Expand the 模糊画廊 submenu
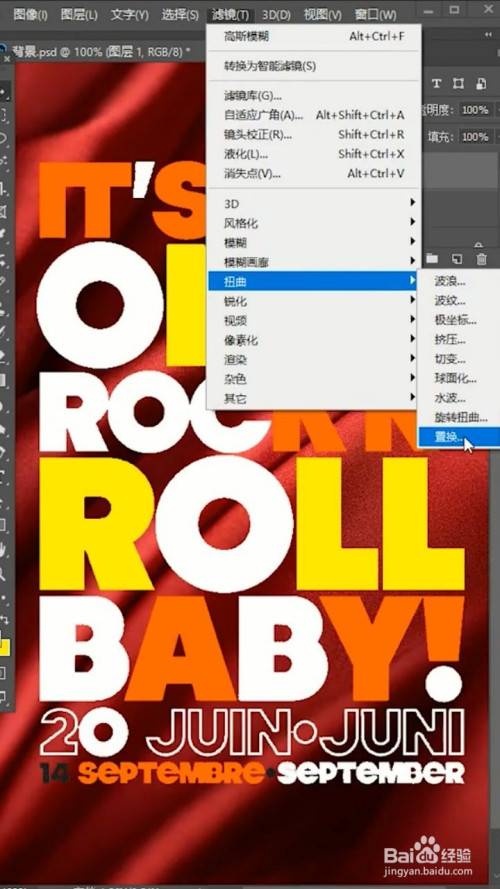The image size is (500, 889). [314, 262]
